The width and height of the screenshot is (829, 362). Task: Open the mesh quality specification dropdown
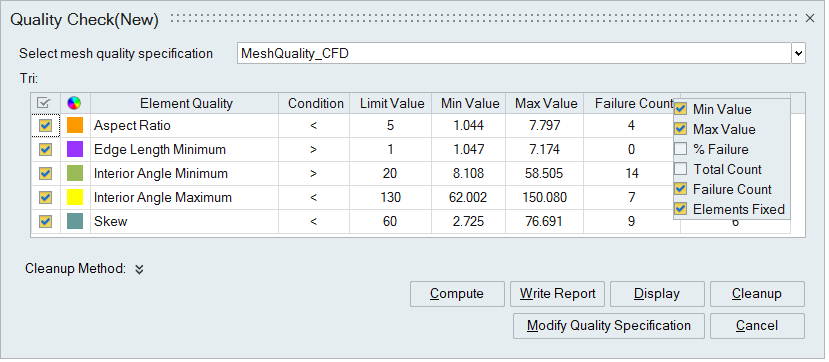click(798, 53)
